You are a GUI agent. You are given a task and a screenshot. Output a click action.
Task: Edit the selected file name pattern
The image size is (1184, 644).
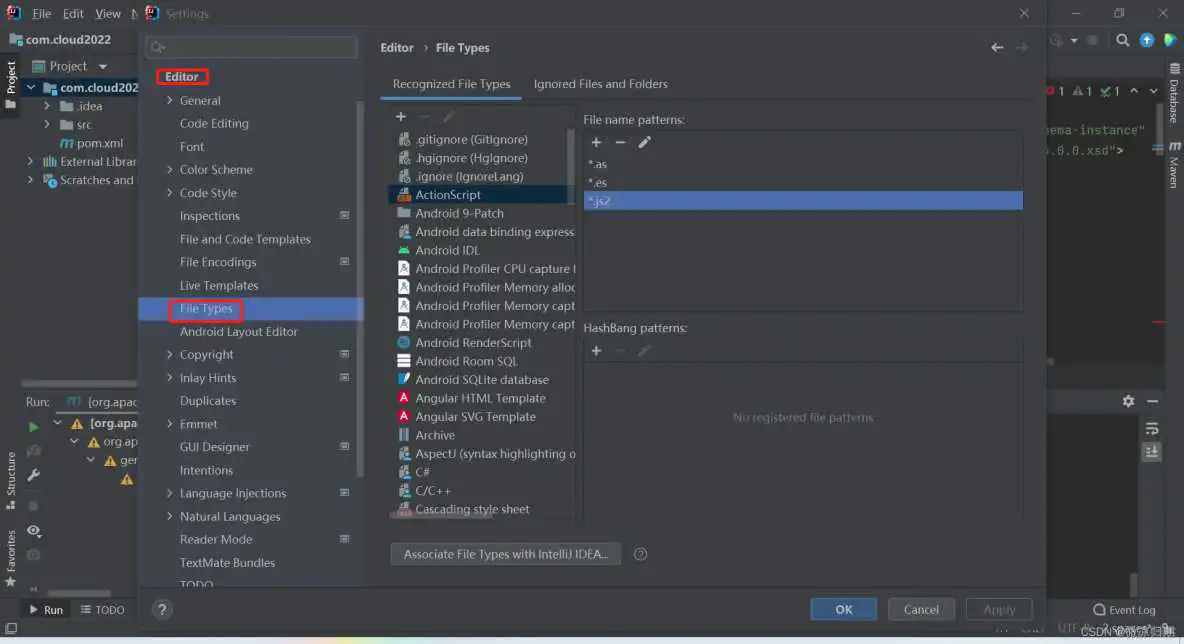[x=644, y=143]
